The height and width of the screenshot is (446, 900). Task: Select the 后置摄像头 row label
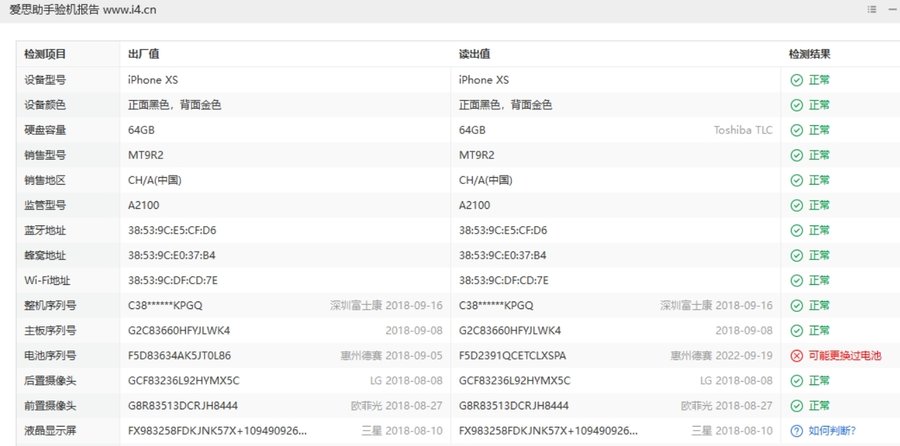click(50, 381)
